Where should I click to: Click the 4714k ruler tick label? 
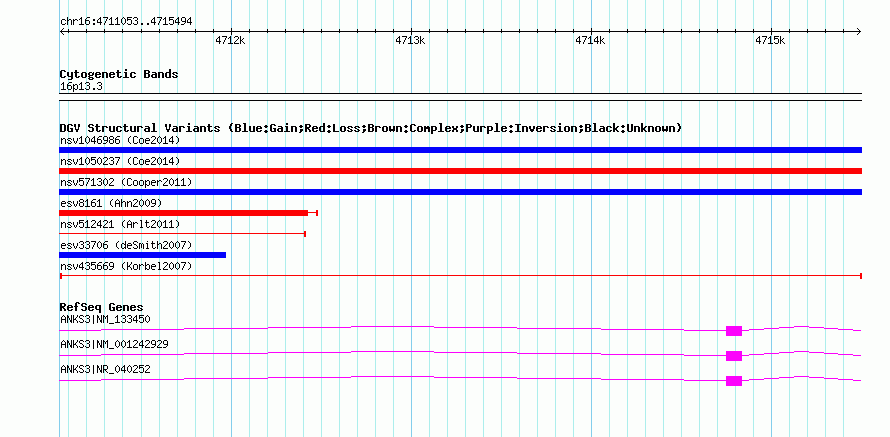590,40
